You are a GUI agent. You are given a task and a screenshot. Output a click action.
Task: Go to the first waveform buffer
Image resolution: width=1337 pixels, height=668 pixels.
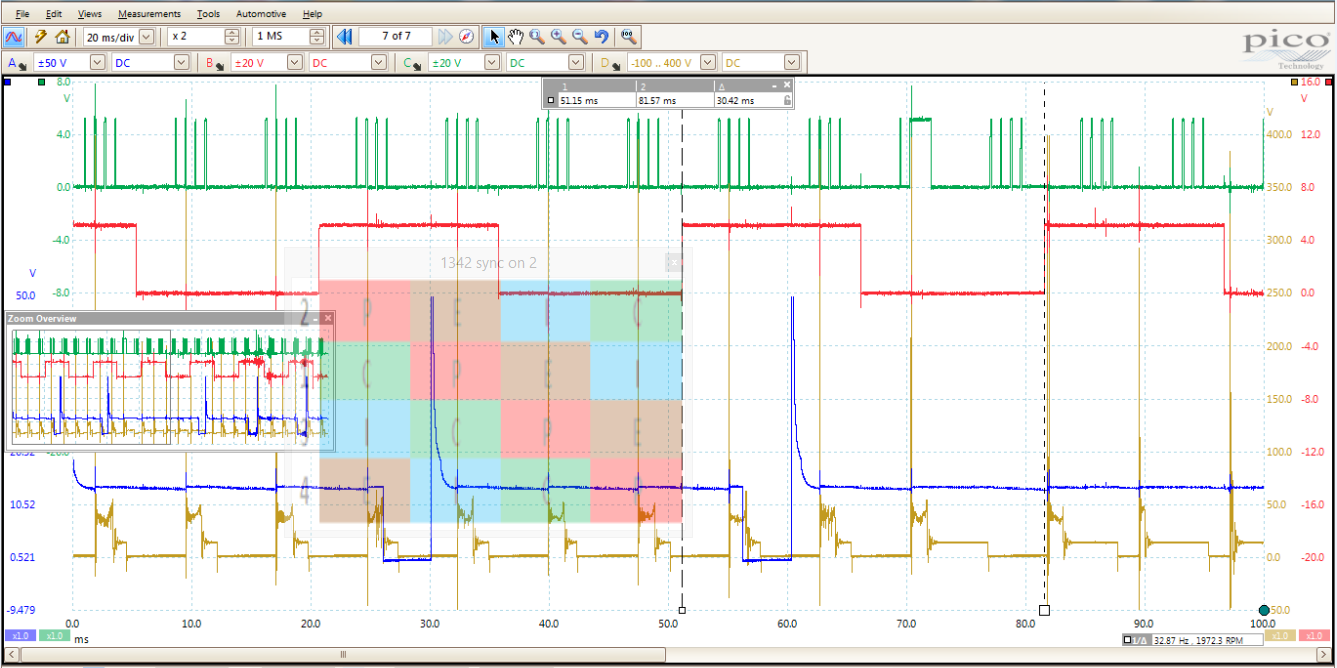point(345,37)
